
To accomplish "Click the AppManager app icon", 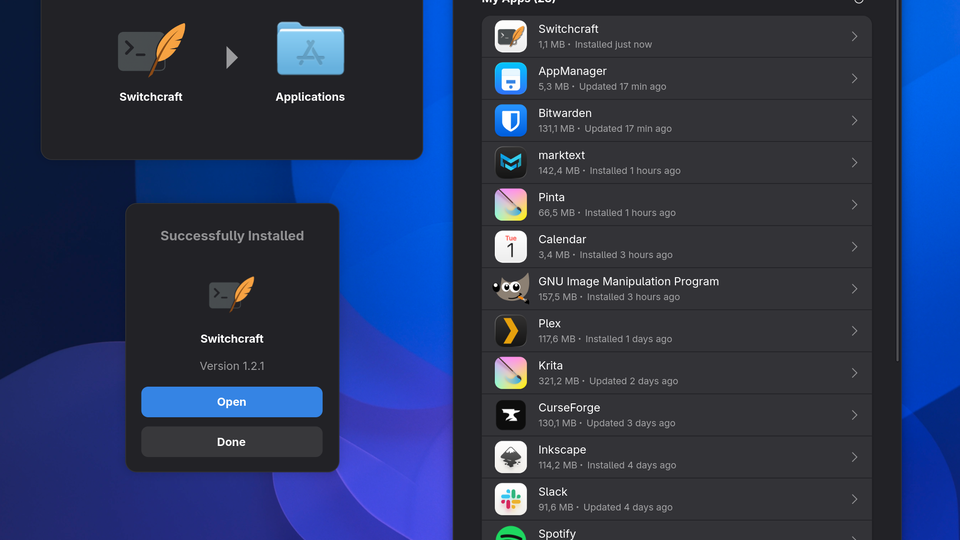I will pyautogui.click(x=511, y=78).
